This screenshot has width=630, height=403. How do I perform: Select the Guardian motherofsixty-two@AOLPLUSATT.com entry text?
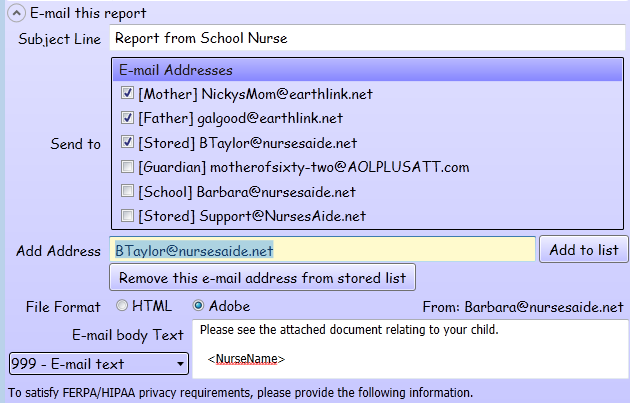[304, 167]
